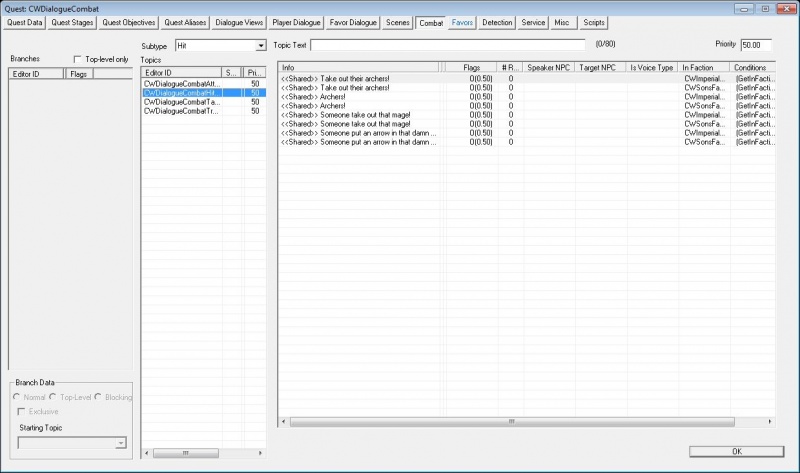Click the Conditions column header
The width and height of the screenshot is (800, 473).
click(752, 67)
